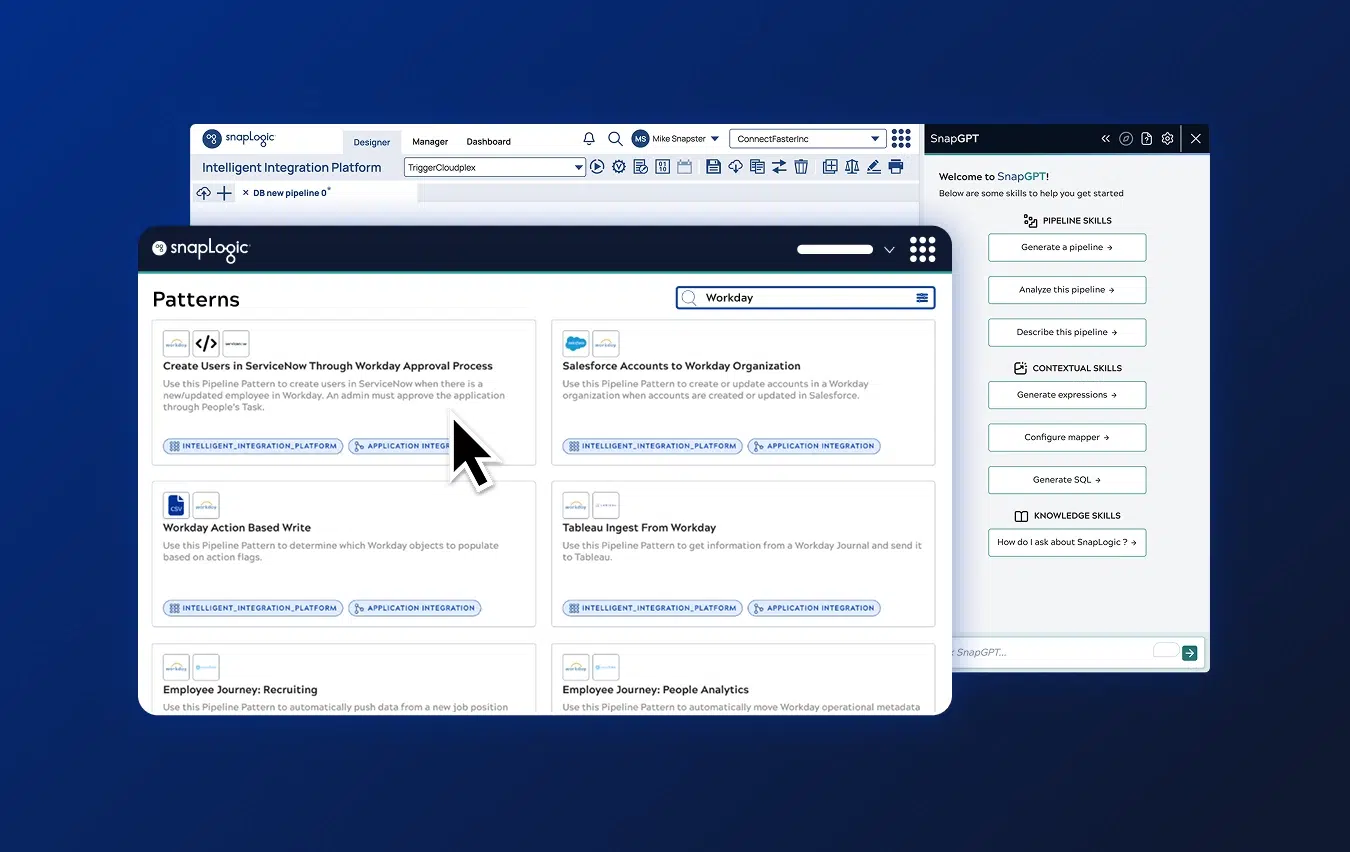Click the Generate a pipeline button
This screenshot has height=852, width=1350.
click(1066, 247)
